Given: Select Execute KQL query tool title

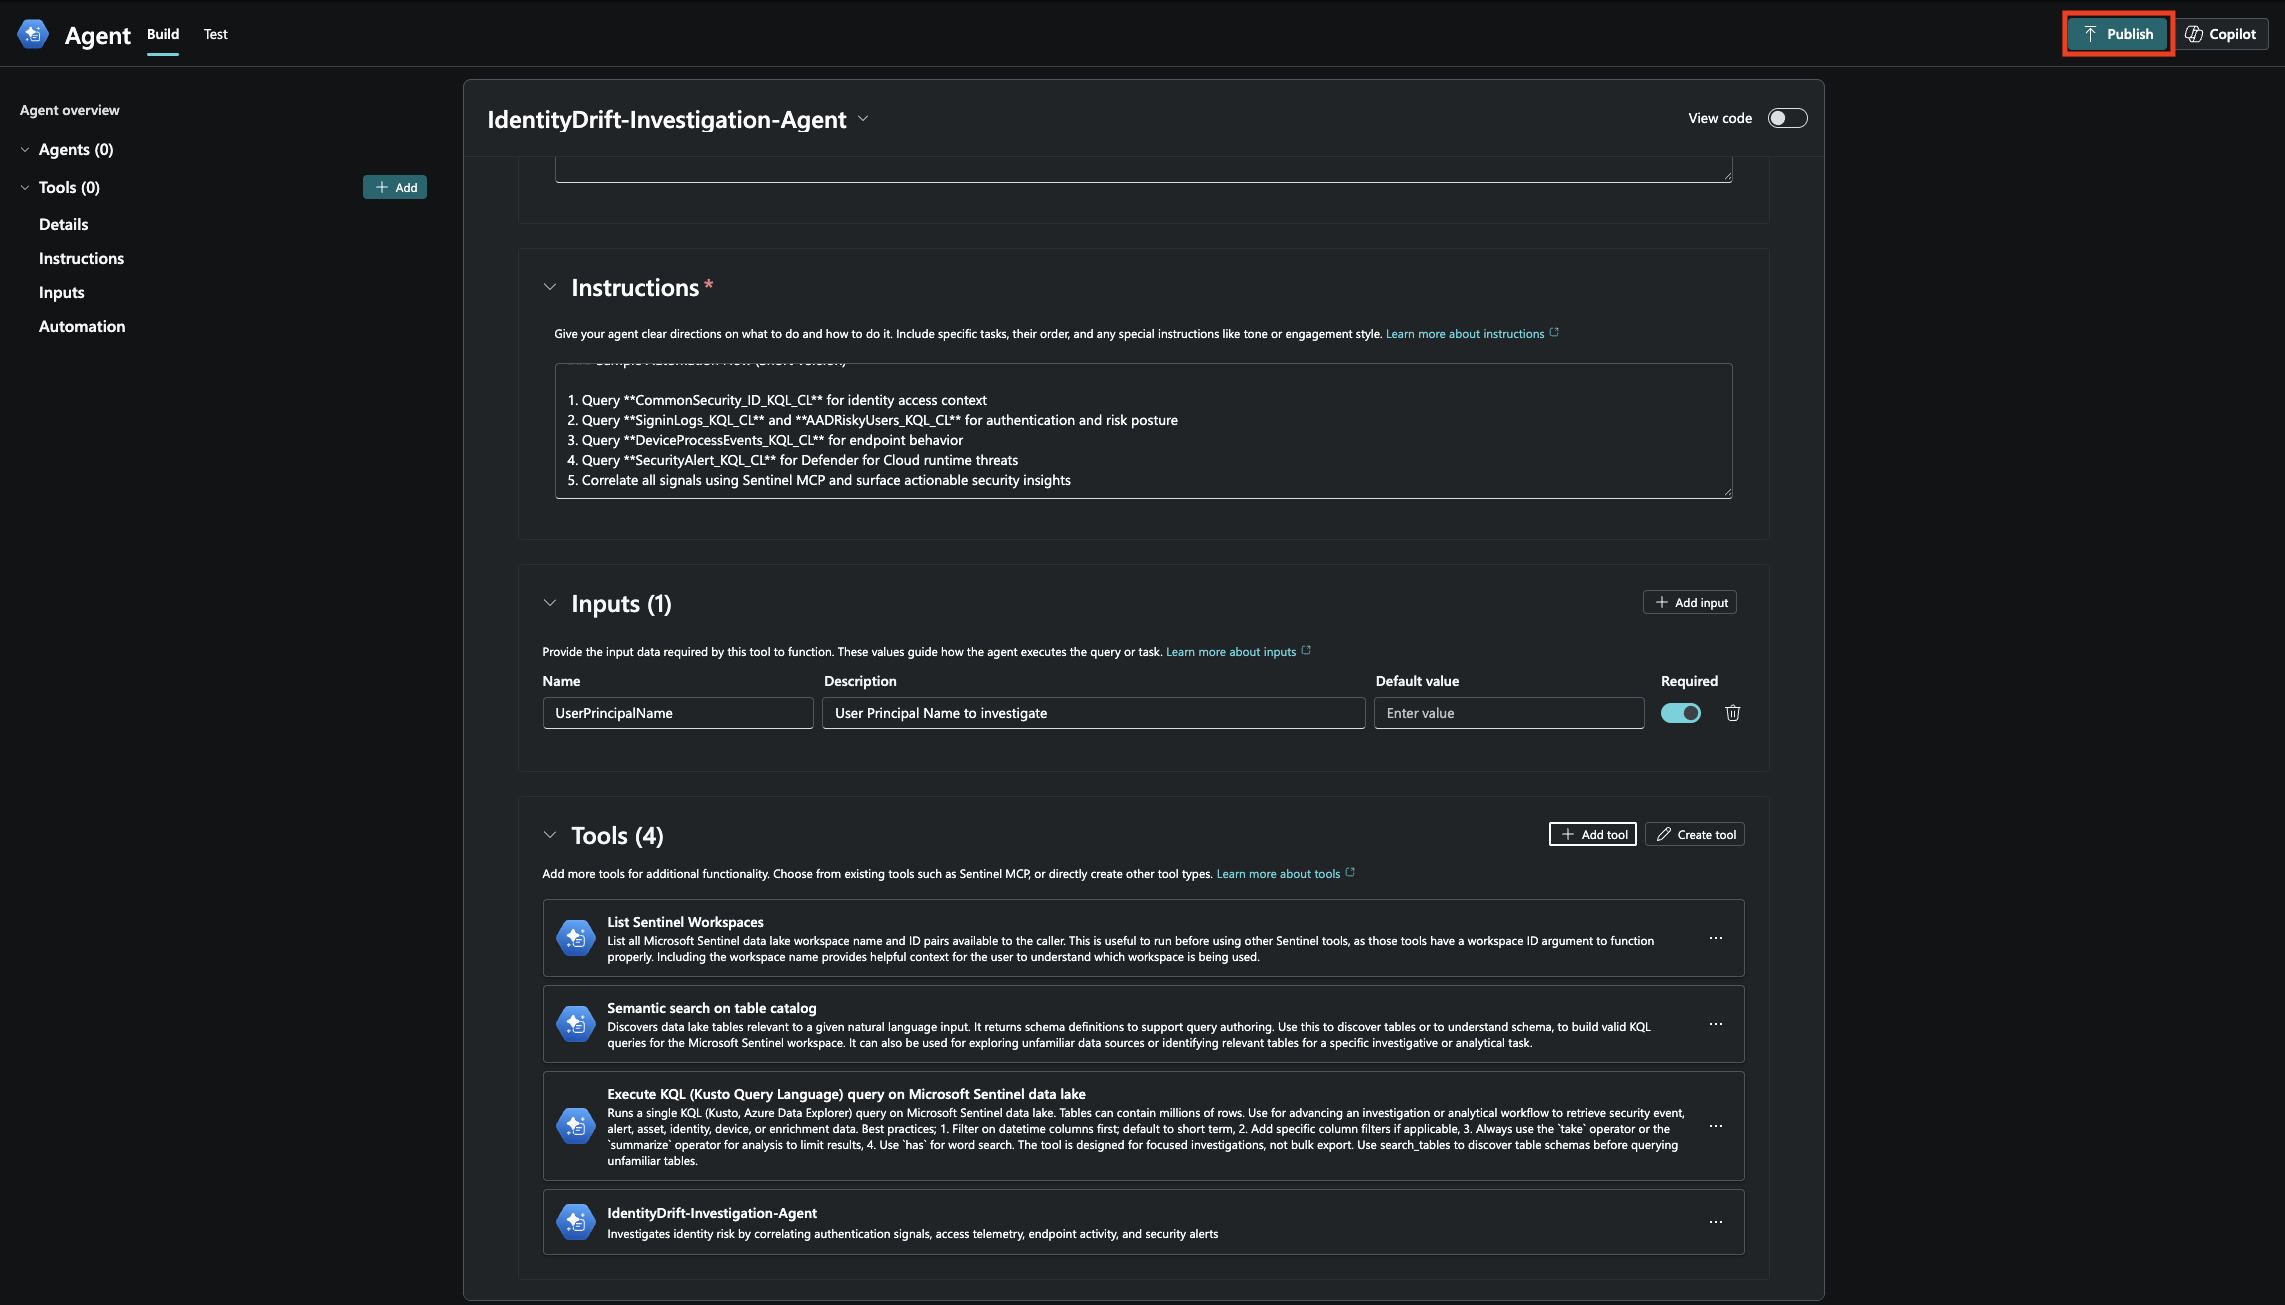Looking at the screenshot, I should click(846, 1094).
